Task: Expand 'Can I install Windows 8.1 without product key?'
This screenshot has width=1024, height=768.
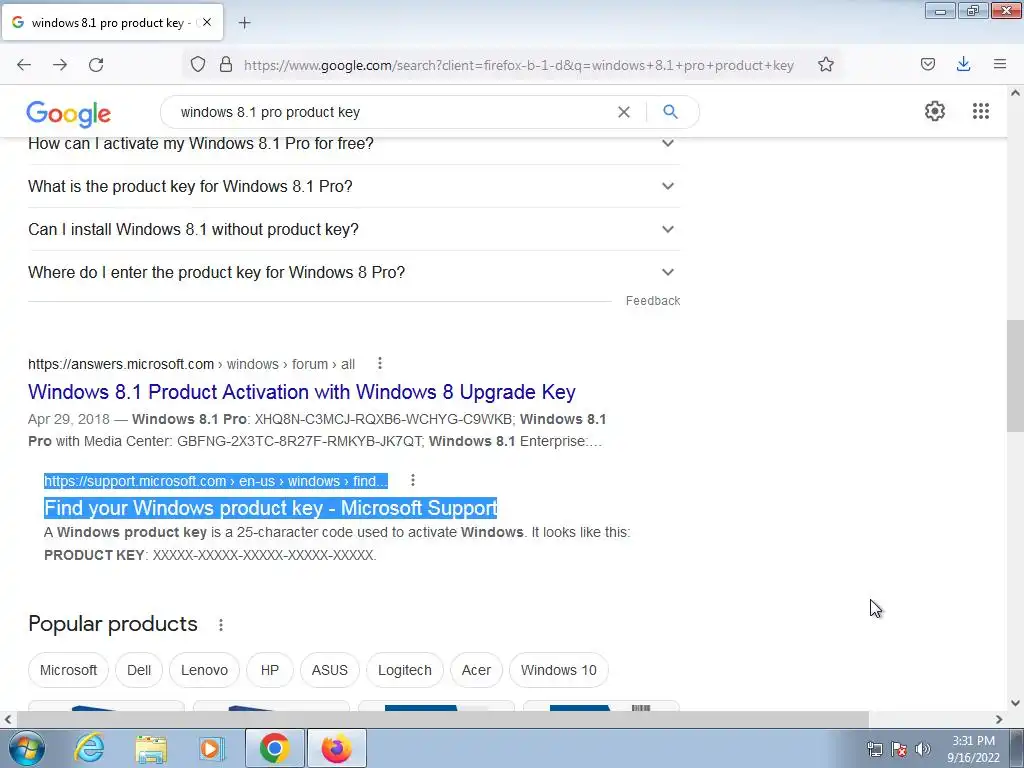Action: [x=354, y=229]
